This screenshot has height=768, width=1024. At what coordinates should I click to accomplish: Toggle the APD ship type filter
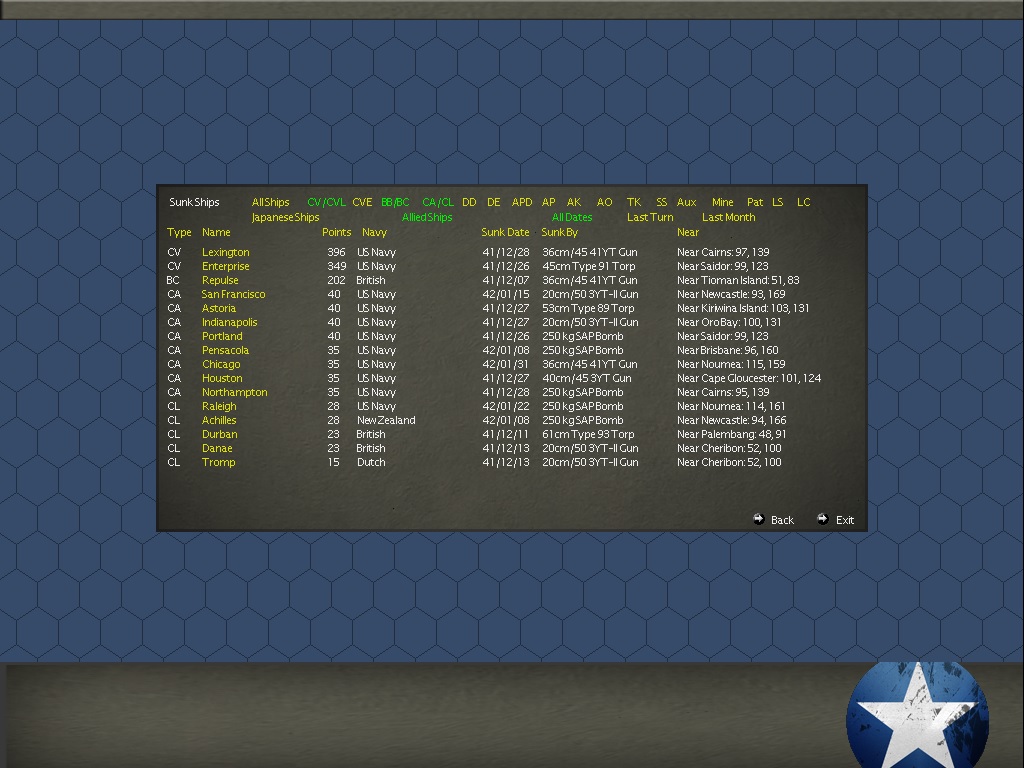522,202
